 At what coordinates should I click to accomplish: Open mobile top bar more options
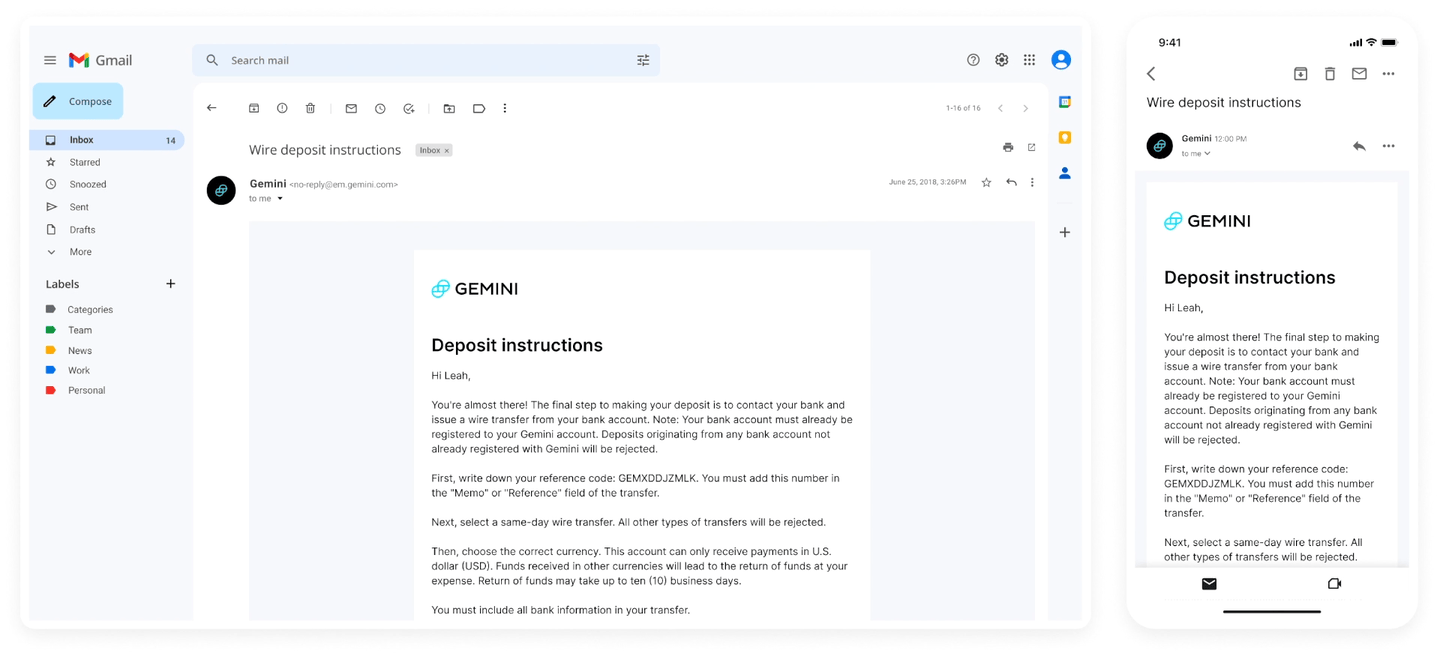(x=1388, y=74)
